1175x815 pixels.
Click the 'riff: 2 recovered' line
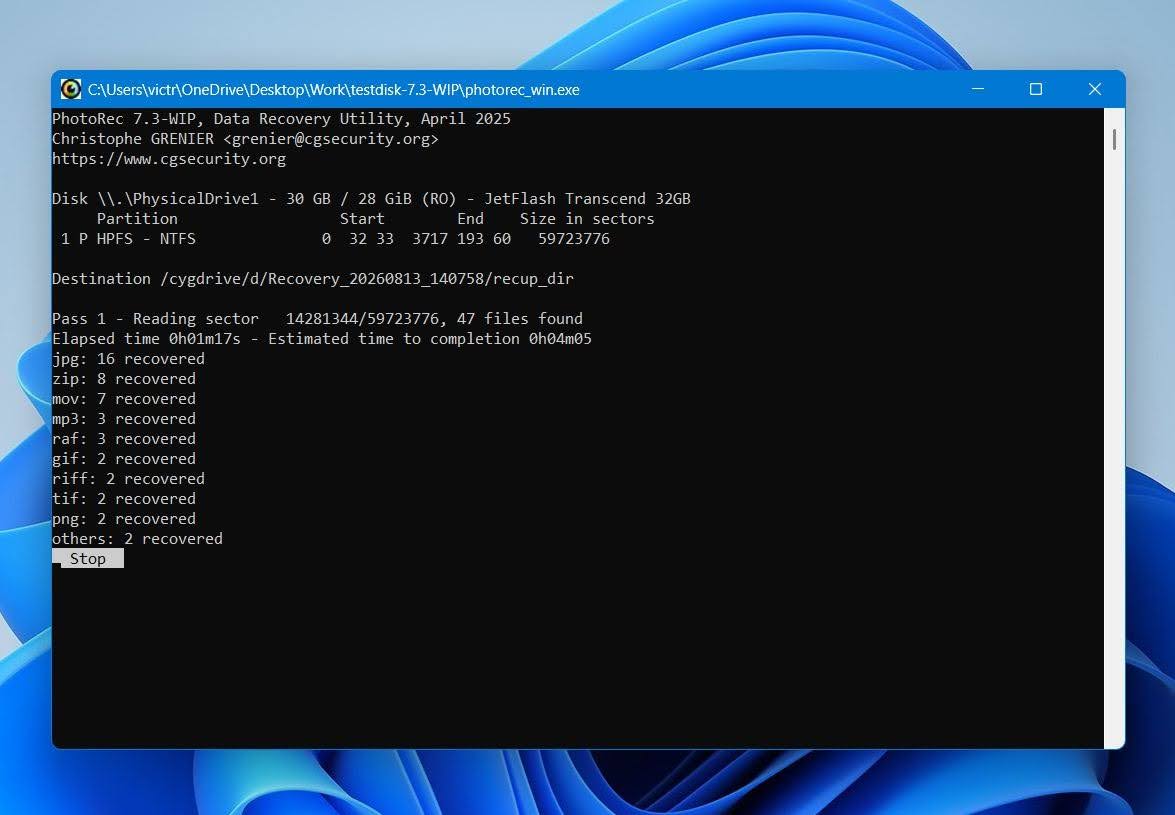coord(128,479)
